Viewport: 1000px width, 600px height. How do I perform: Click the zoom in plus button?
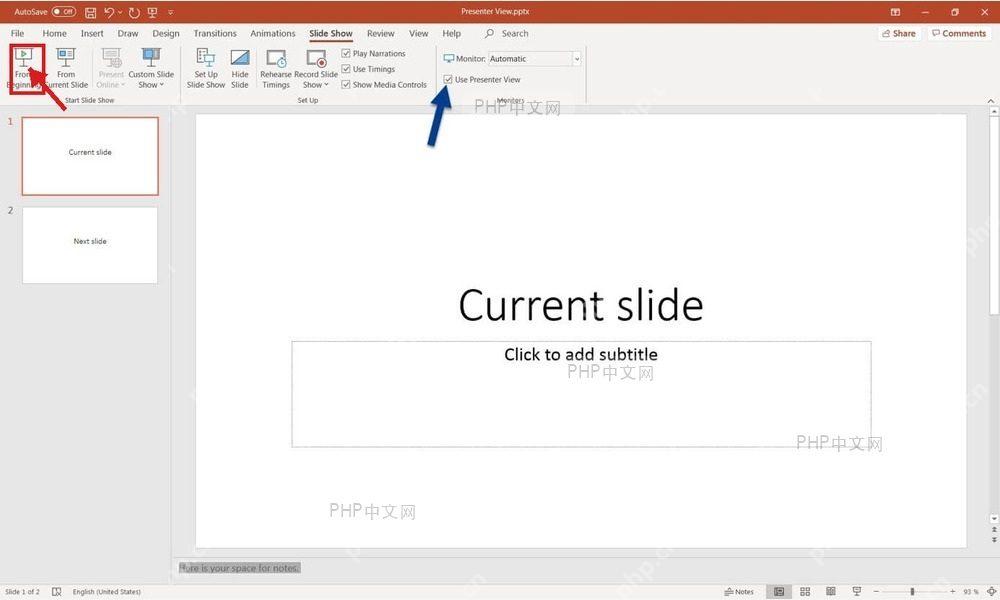[x=953, y=592]
